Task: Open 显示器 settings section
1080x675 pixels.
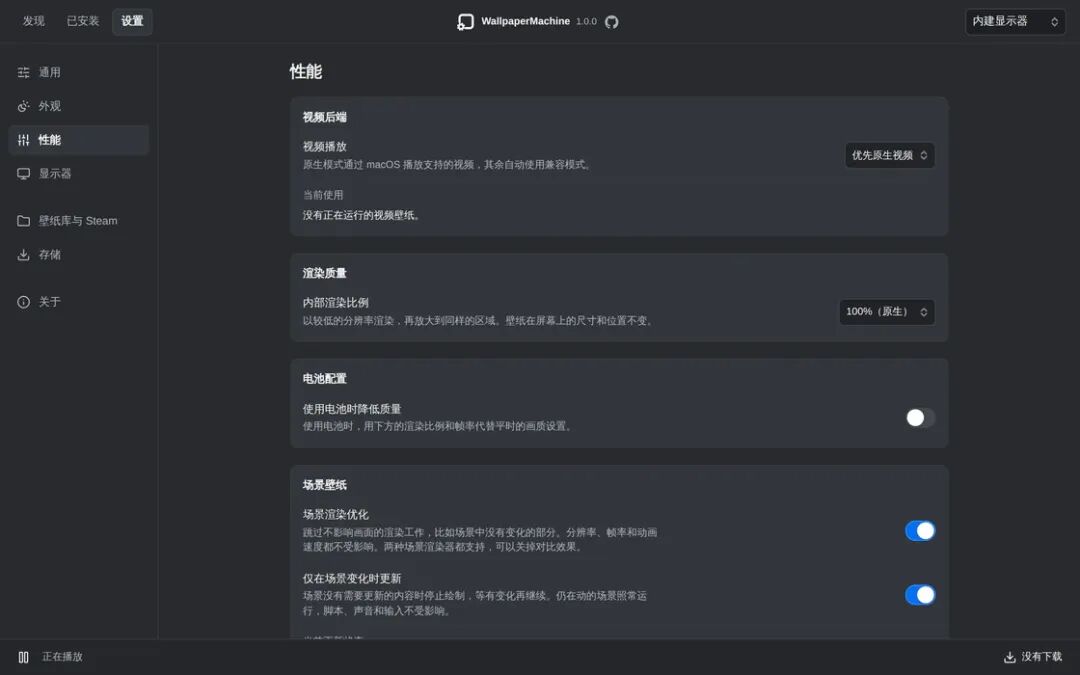Action: pos(79,174)
